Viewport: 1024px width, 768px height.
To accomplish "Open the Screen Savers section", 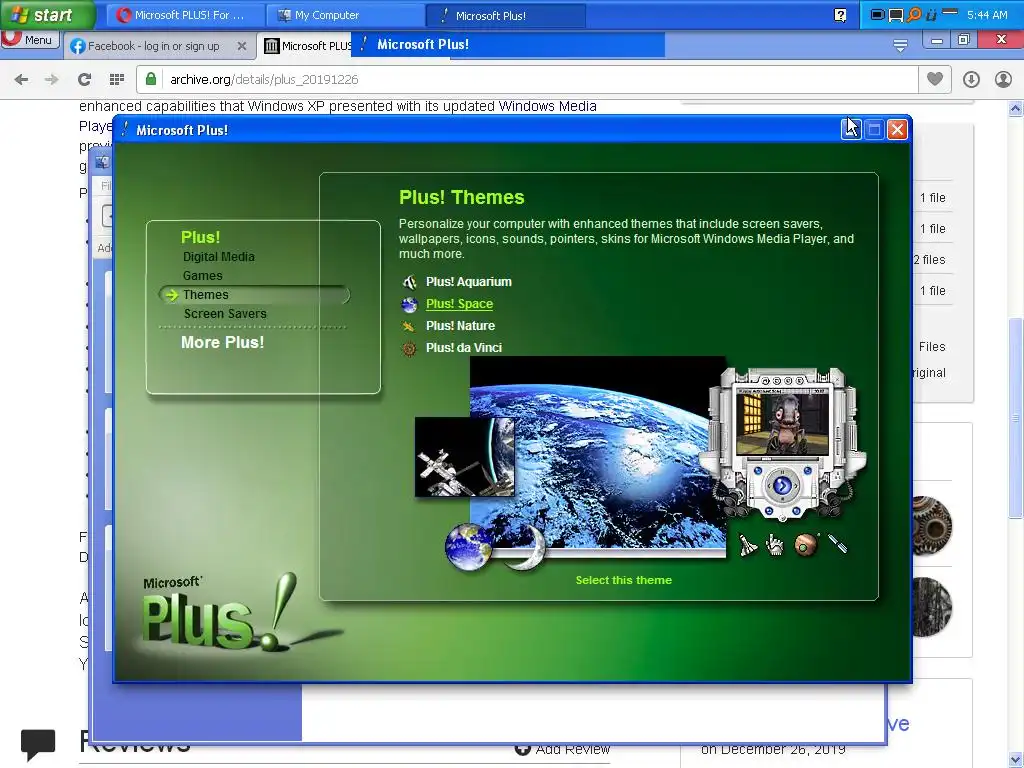I will (225, 313).
